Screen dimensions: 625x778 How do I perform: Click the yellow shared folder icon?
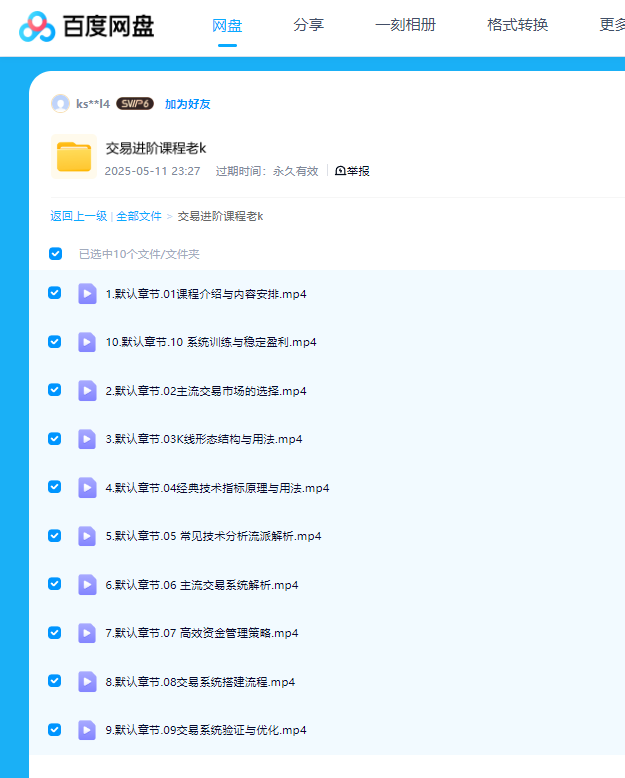[74, 157]
